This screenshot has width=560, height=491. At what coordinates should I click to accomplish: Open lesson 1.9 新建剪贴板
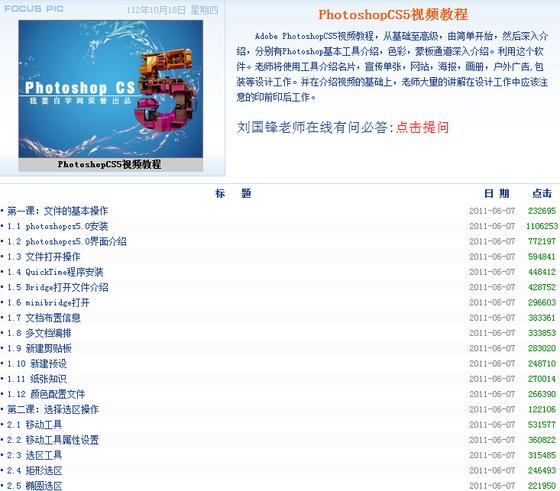tap(39, 349)
